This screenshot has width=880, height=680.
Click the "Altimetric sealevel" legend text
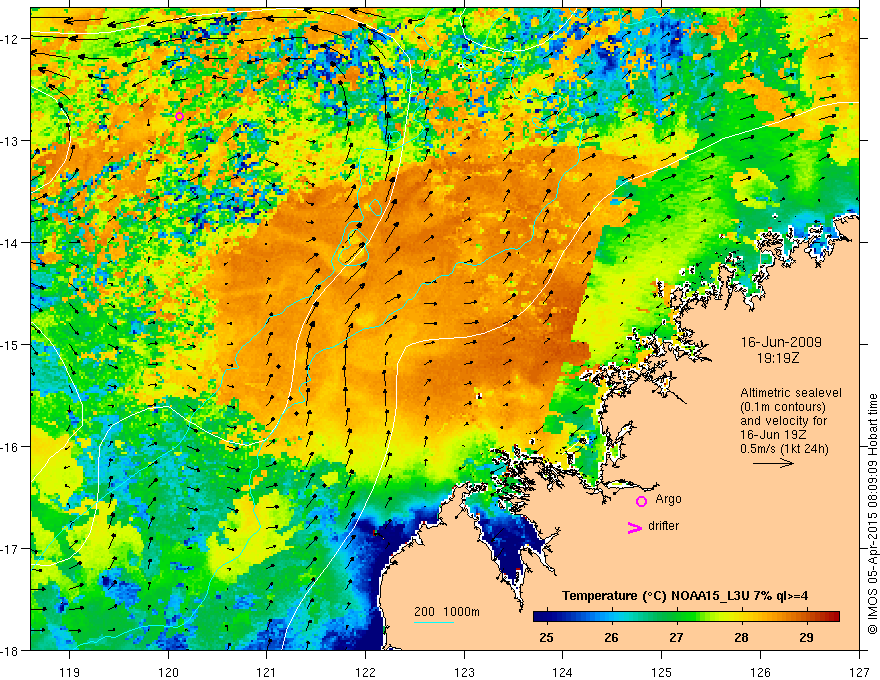[791, 393]
